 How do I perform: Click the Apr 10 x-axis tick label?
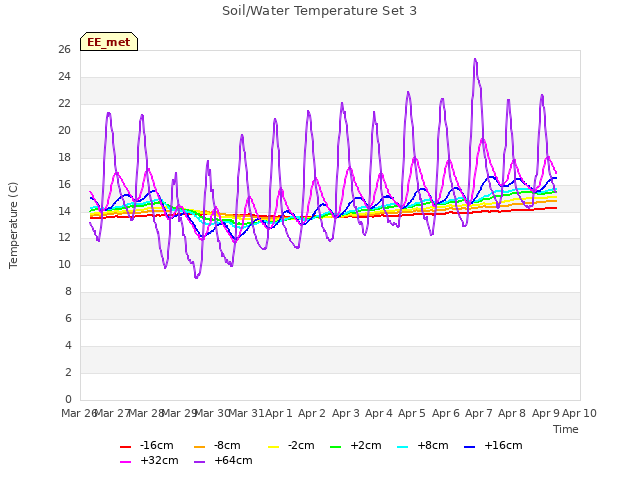(x=579, y=413)
